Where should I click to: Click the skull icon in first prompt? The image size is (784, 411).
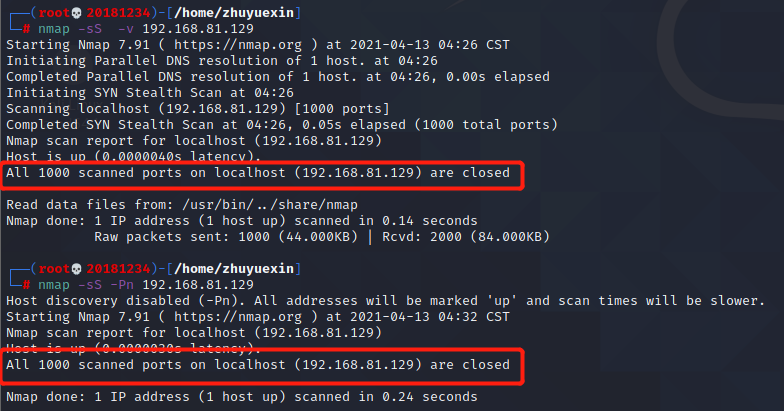[76, 13]
